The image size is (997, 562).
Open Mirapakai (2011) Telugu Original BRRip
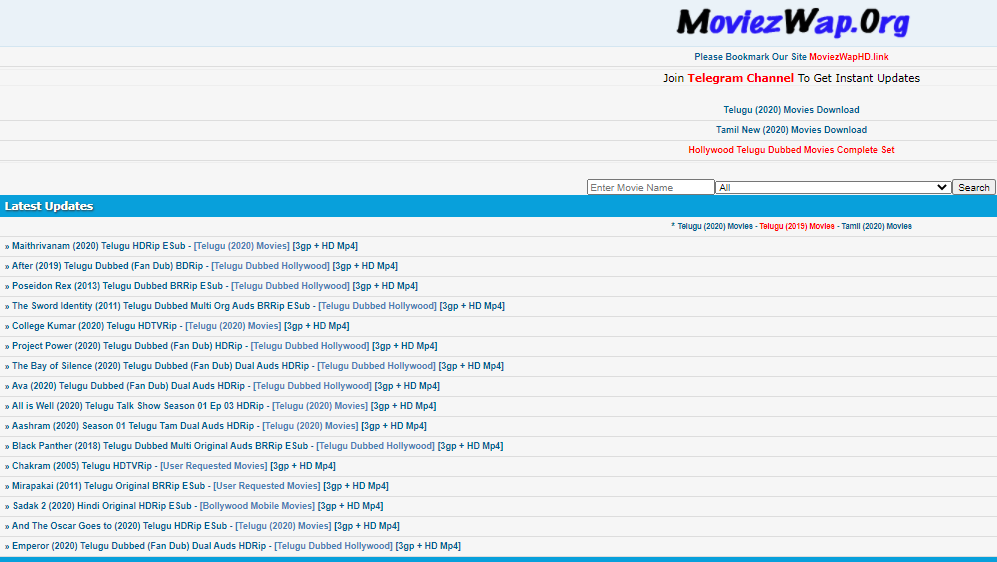click(108, 486)
